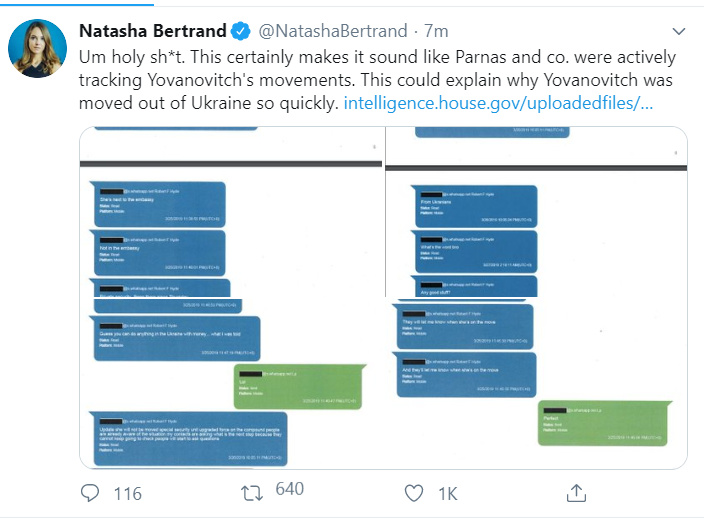Click the reply speech-bubble icon
This screenshot has width=704, height=521.
coord(90,493)
